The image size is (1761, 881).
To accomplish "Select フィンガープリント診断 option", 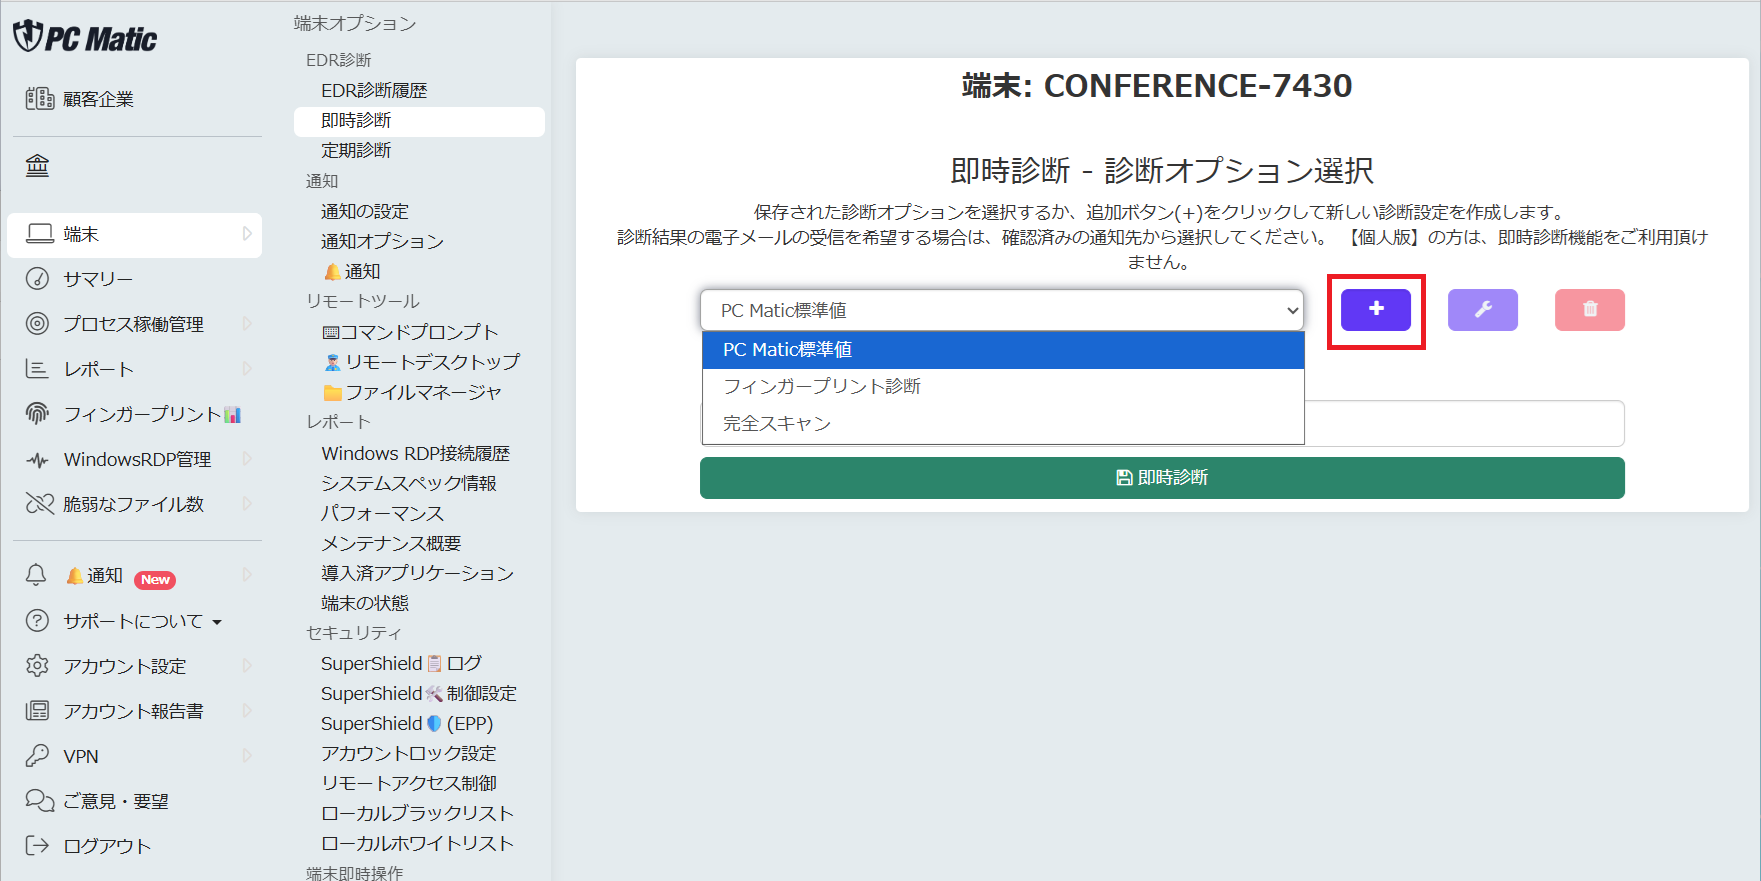I will 1003,387.
